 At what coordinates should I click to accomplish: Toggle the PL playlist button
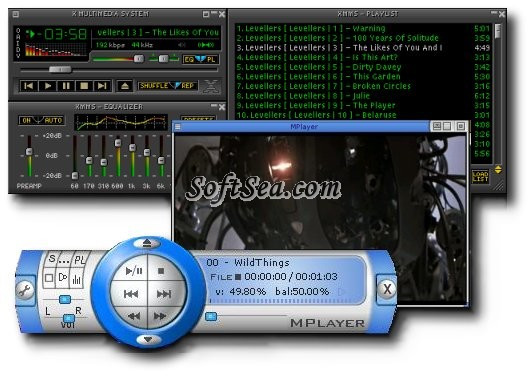click(211, 60)
